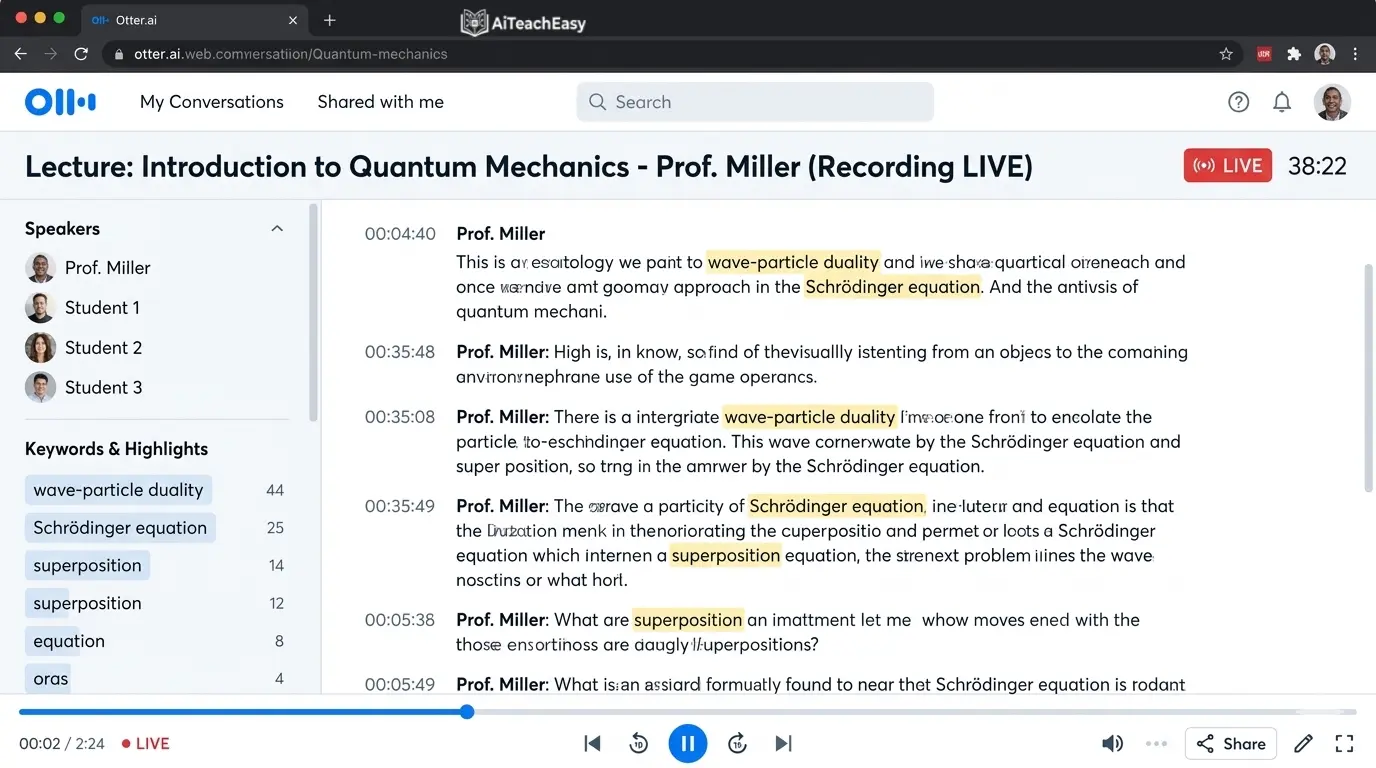1376x768 pixels.
Task: Open the Otter help menu
Action: 1238,101
